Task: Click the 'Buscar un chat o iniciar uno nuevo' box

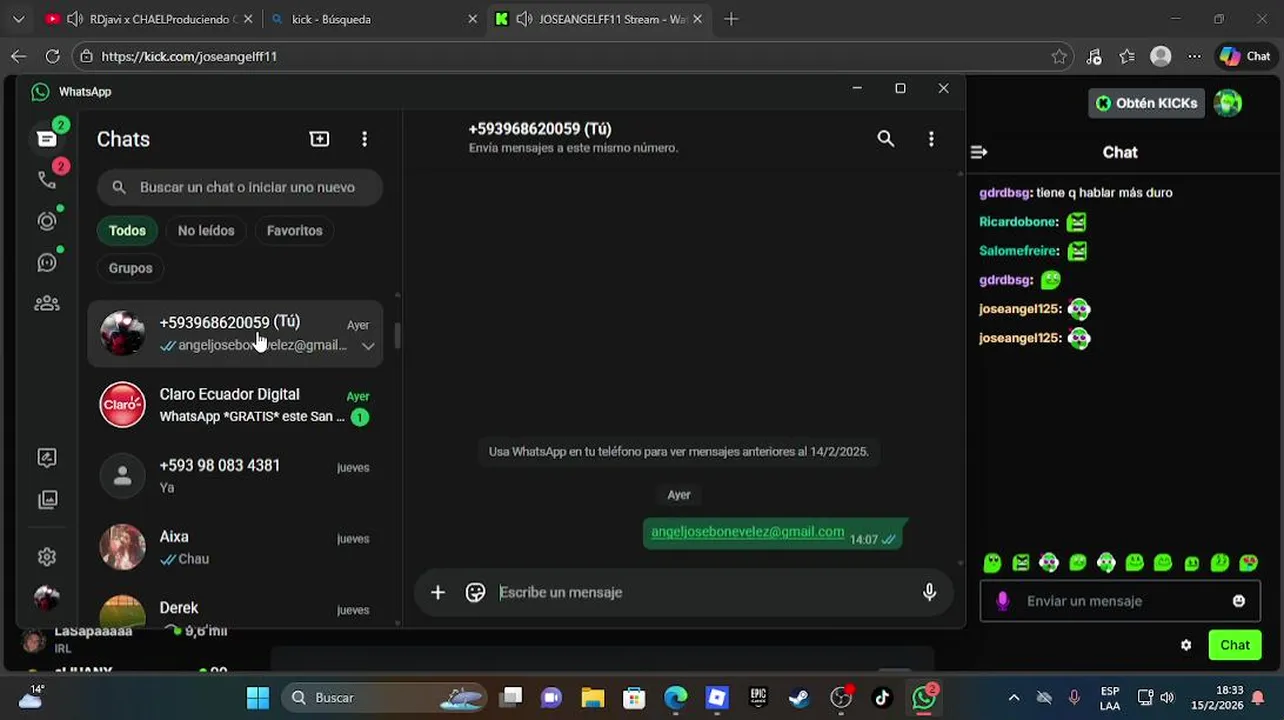Action: point(240,187)
